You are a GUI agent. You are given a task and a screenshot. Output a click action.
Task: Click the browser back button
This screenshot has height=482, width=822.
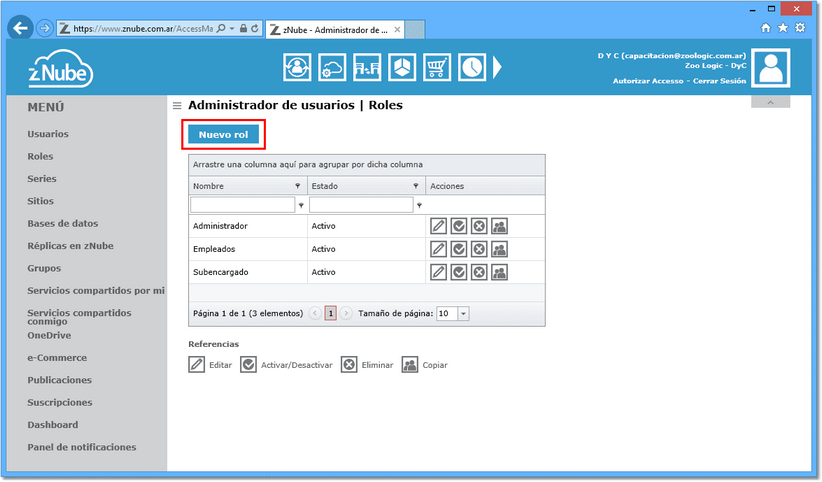[20, 28]
